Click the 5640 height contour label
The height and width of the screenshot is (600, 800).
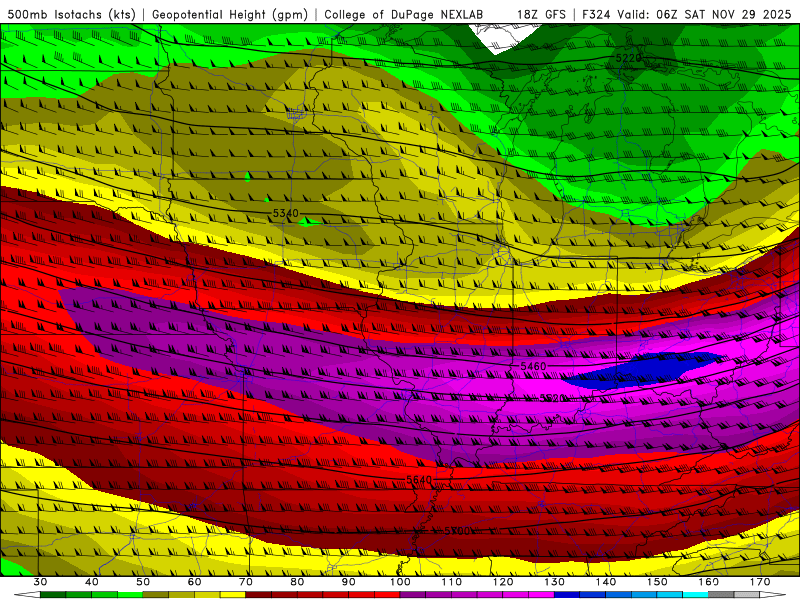point(419,480)
